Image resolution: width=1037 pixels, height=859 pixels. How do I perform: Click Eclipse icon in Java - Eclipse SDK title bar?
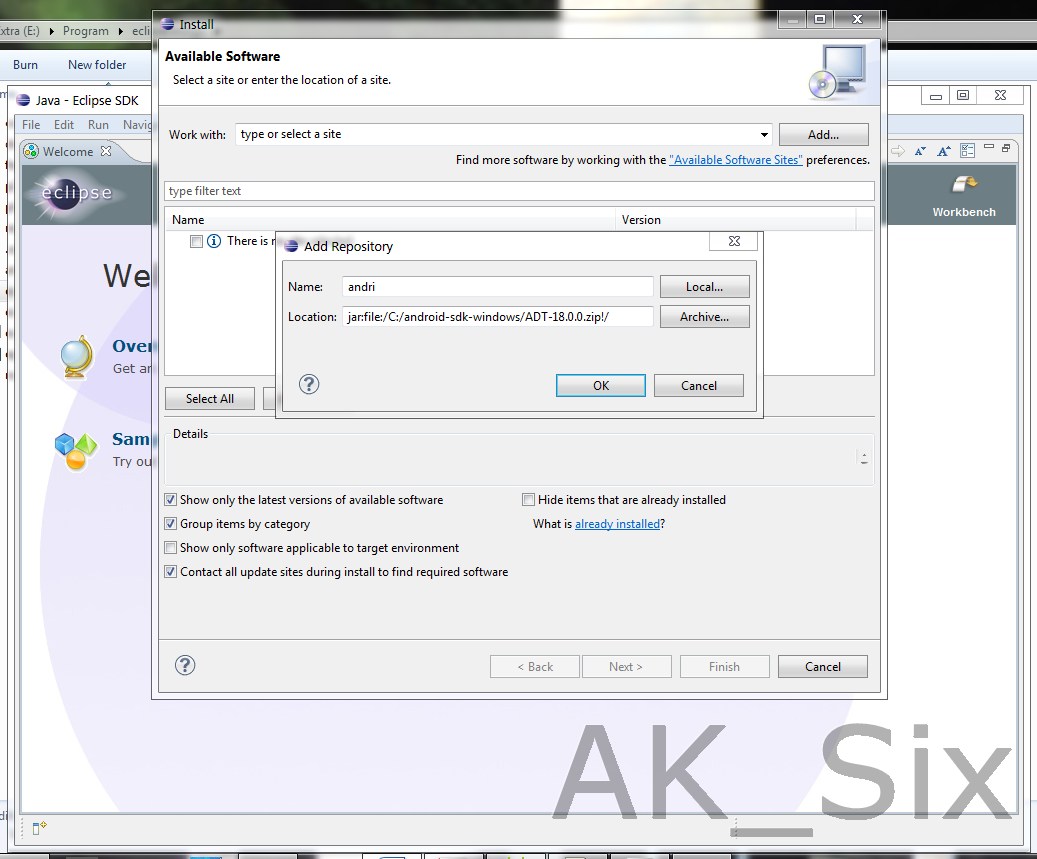(x=23, y=100)
